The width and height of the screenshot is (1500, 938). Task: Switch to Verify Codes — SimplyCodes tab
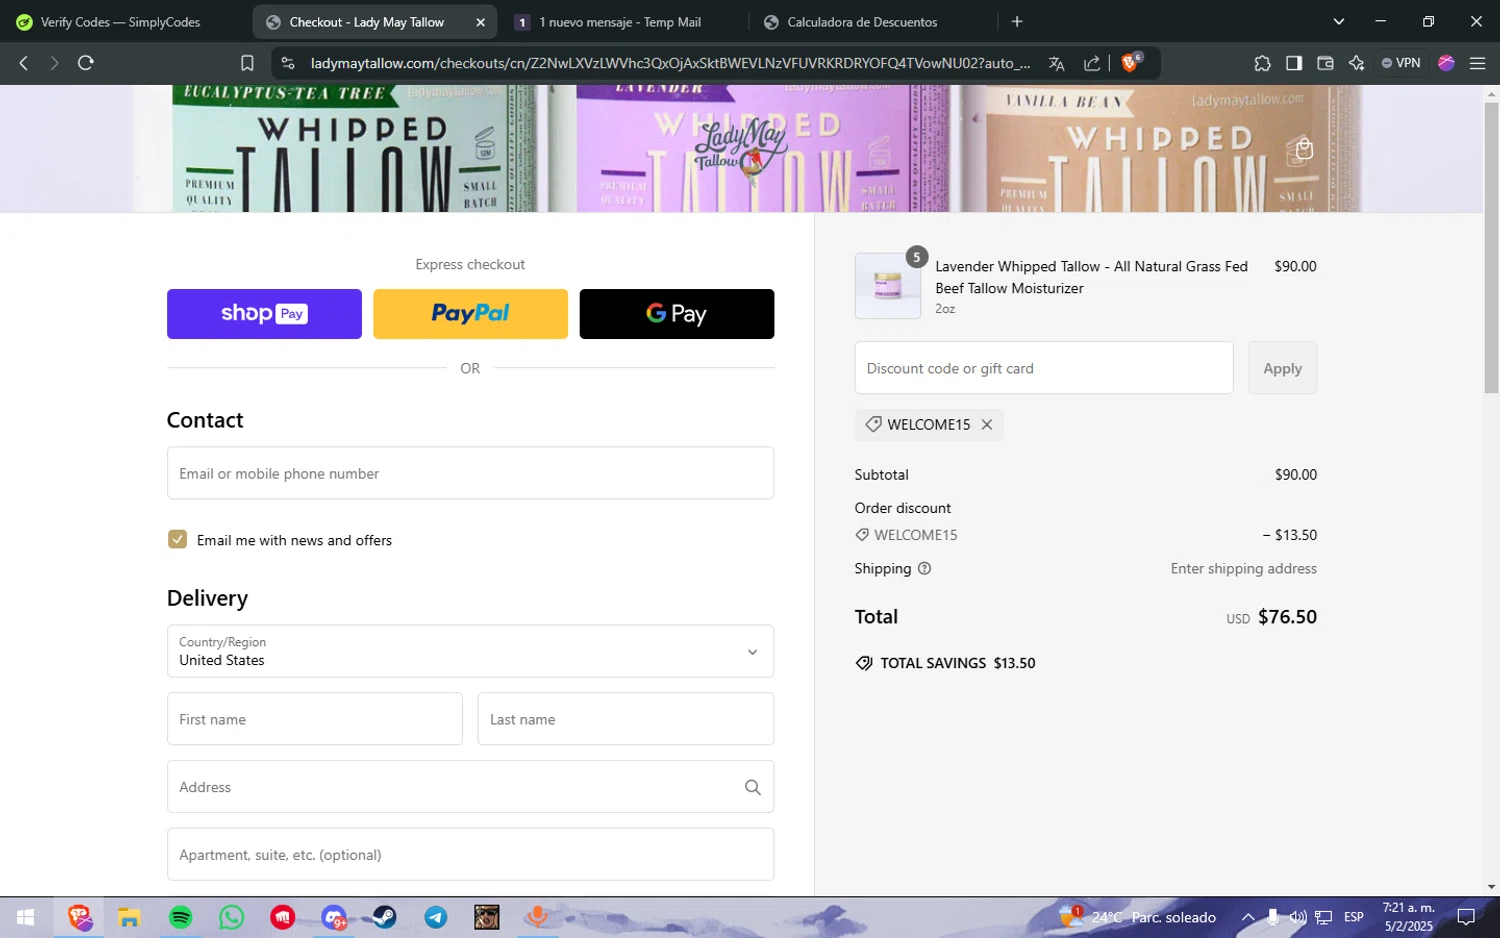[120, 22]
